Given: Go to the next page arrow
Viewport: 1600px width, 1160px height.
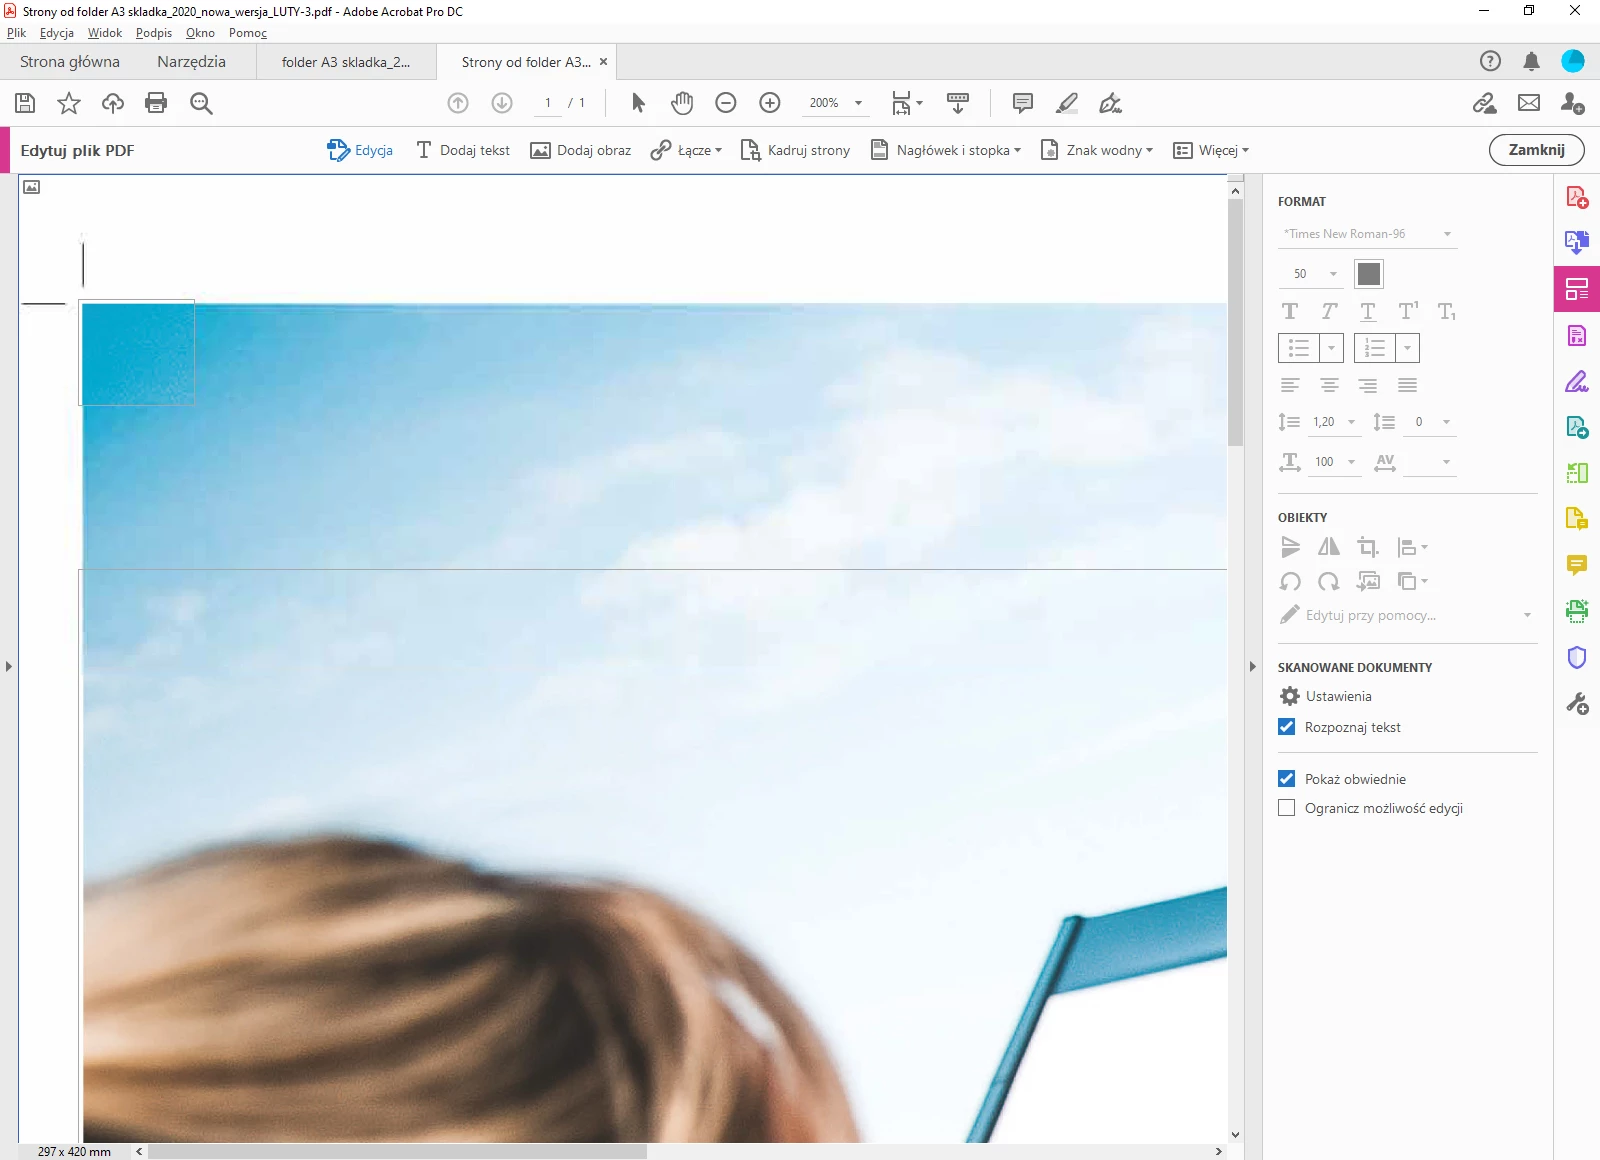Looking at the screenshot, I should (x=502, y=103).
